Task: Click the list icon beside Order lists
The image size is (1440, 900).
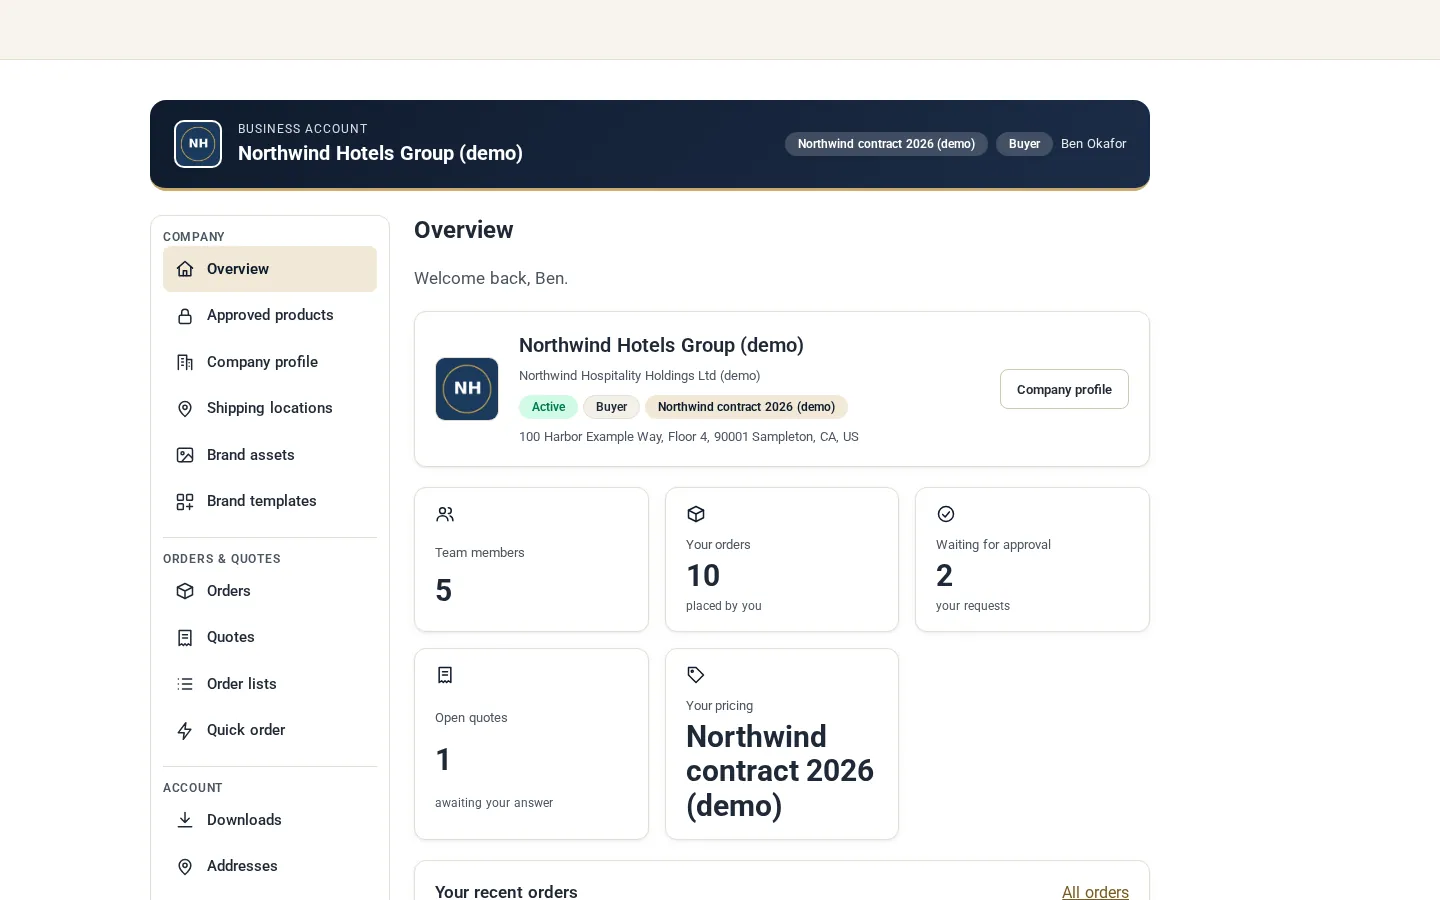Action: tap(185, 684)
